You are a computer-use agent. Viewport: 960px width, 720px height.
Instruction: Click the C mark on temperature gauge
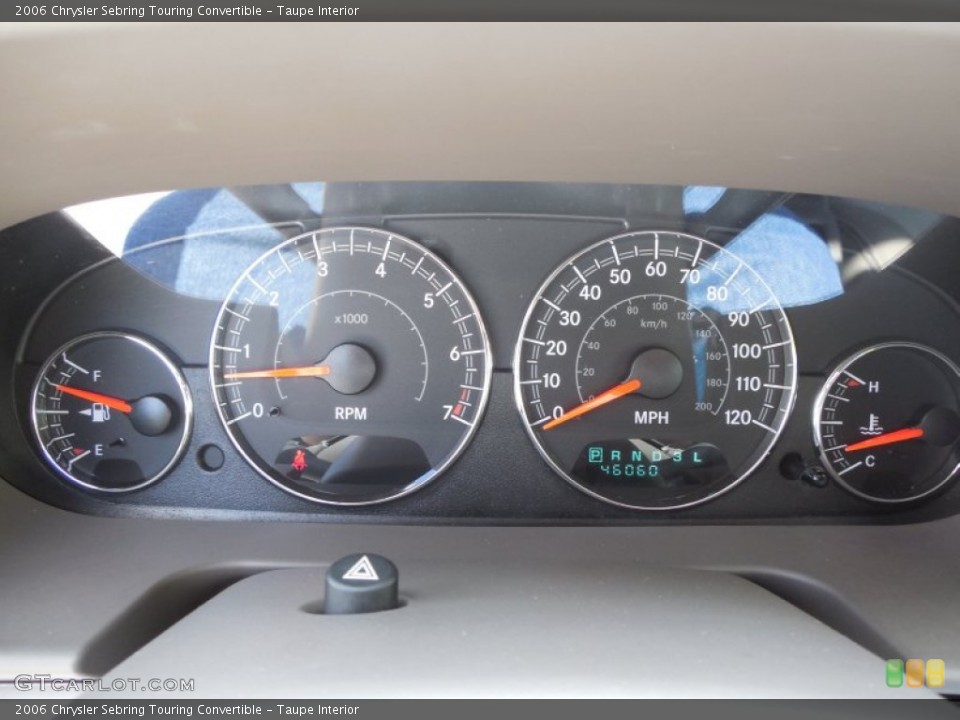(x=870, y=462)
